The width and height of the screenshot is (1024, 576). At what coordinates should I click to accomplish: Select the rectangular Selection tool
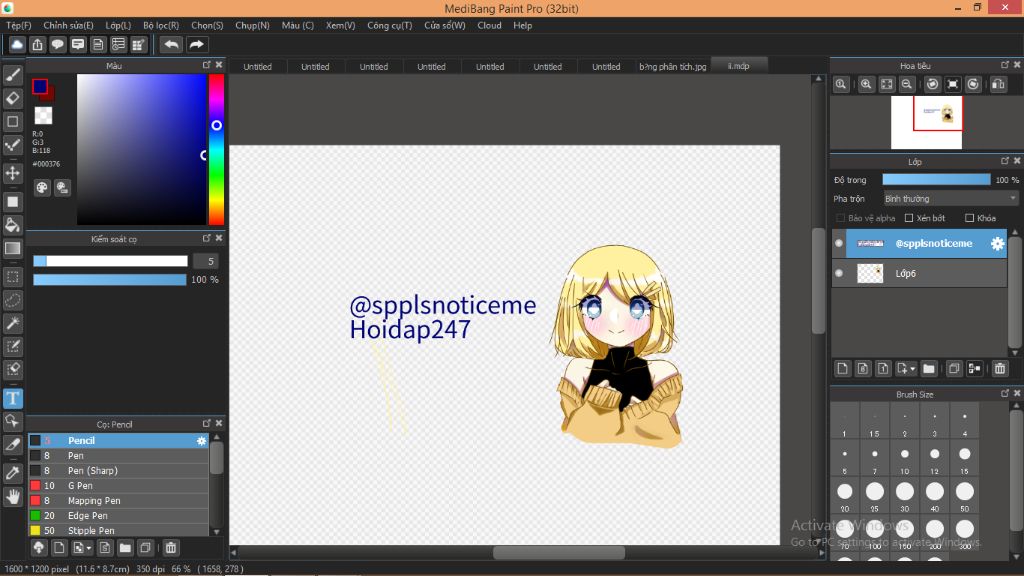[12, 277]
